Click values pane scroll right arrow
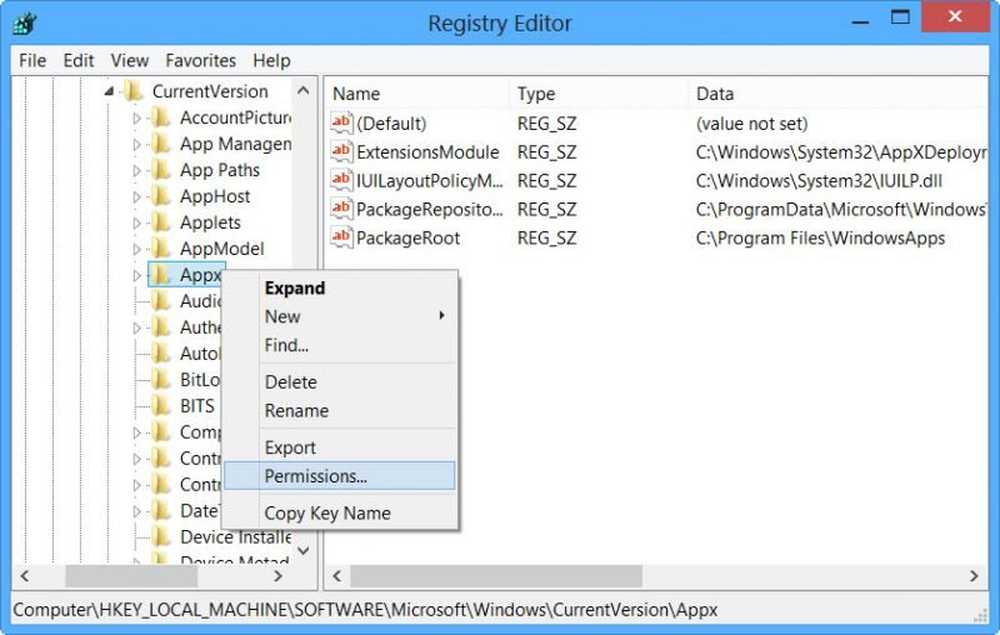Screen dimensions: 1000x635 tap(974, 576)
